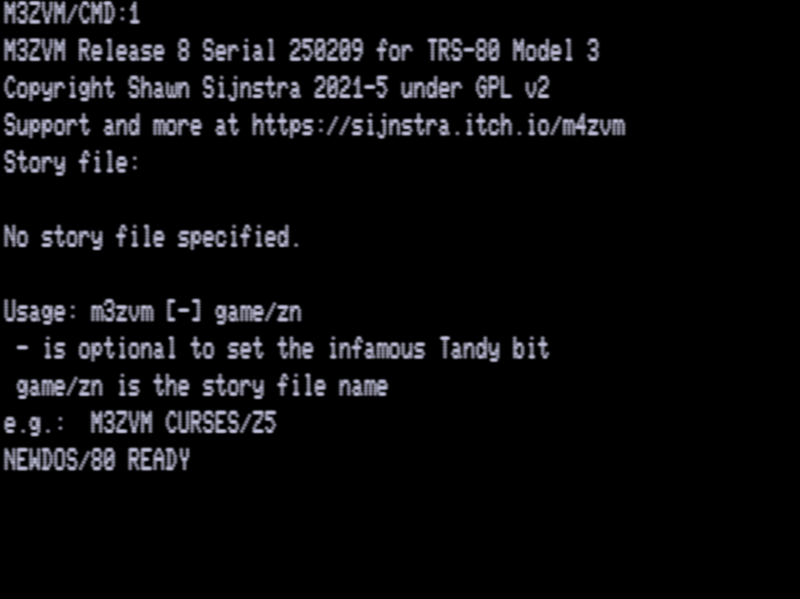Click the 'No story file specified.' message
This screenshot has width=800, height=599.
[x=152, y=237]
